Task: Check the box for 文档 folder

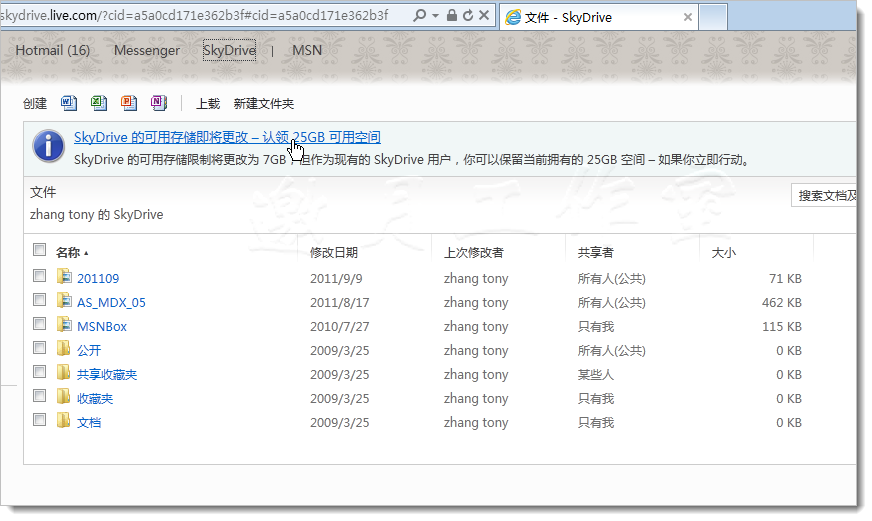Action: pos(39,419)
